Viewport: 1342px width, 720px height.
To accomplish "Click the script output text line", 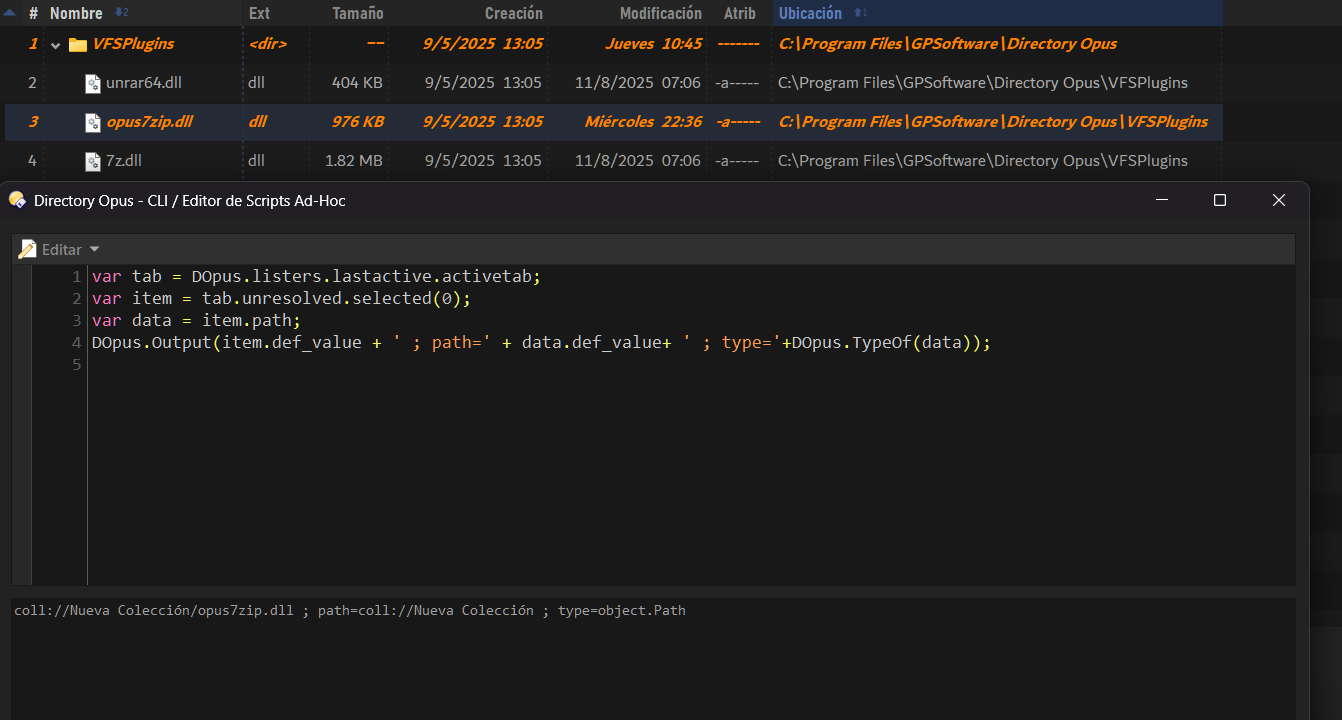I will click(x=350, y=610).
